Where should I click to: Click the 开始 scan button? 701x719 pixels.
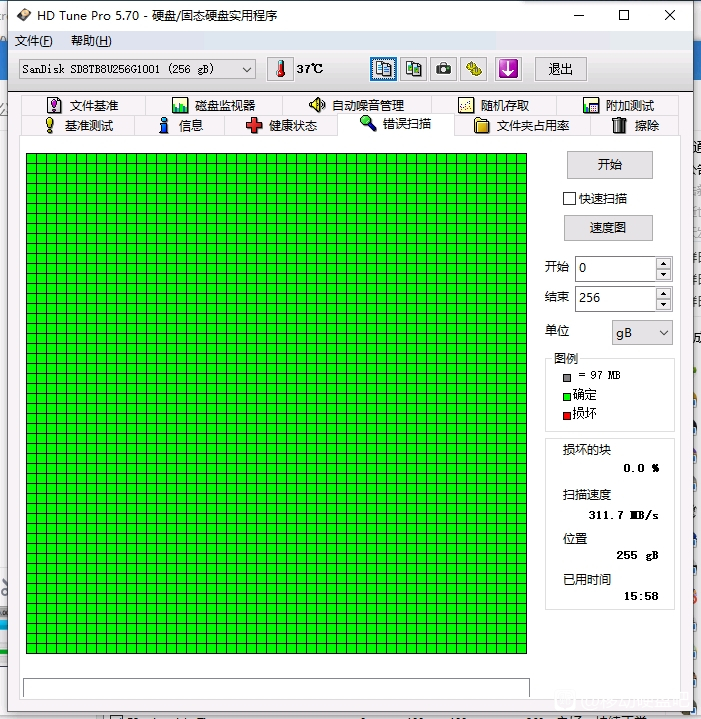[610, 165]
